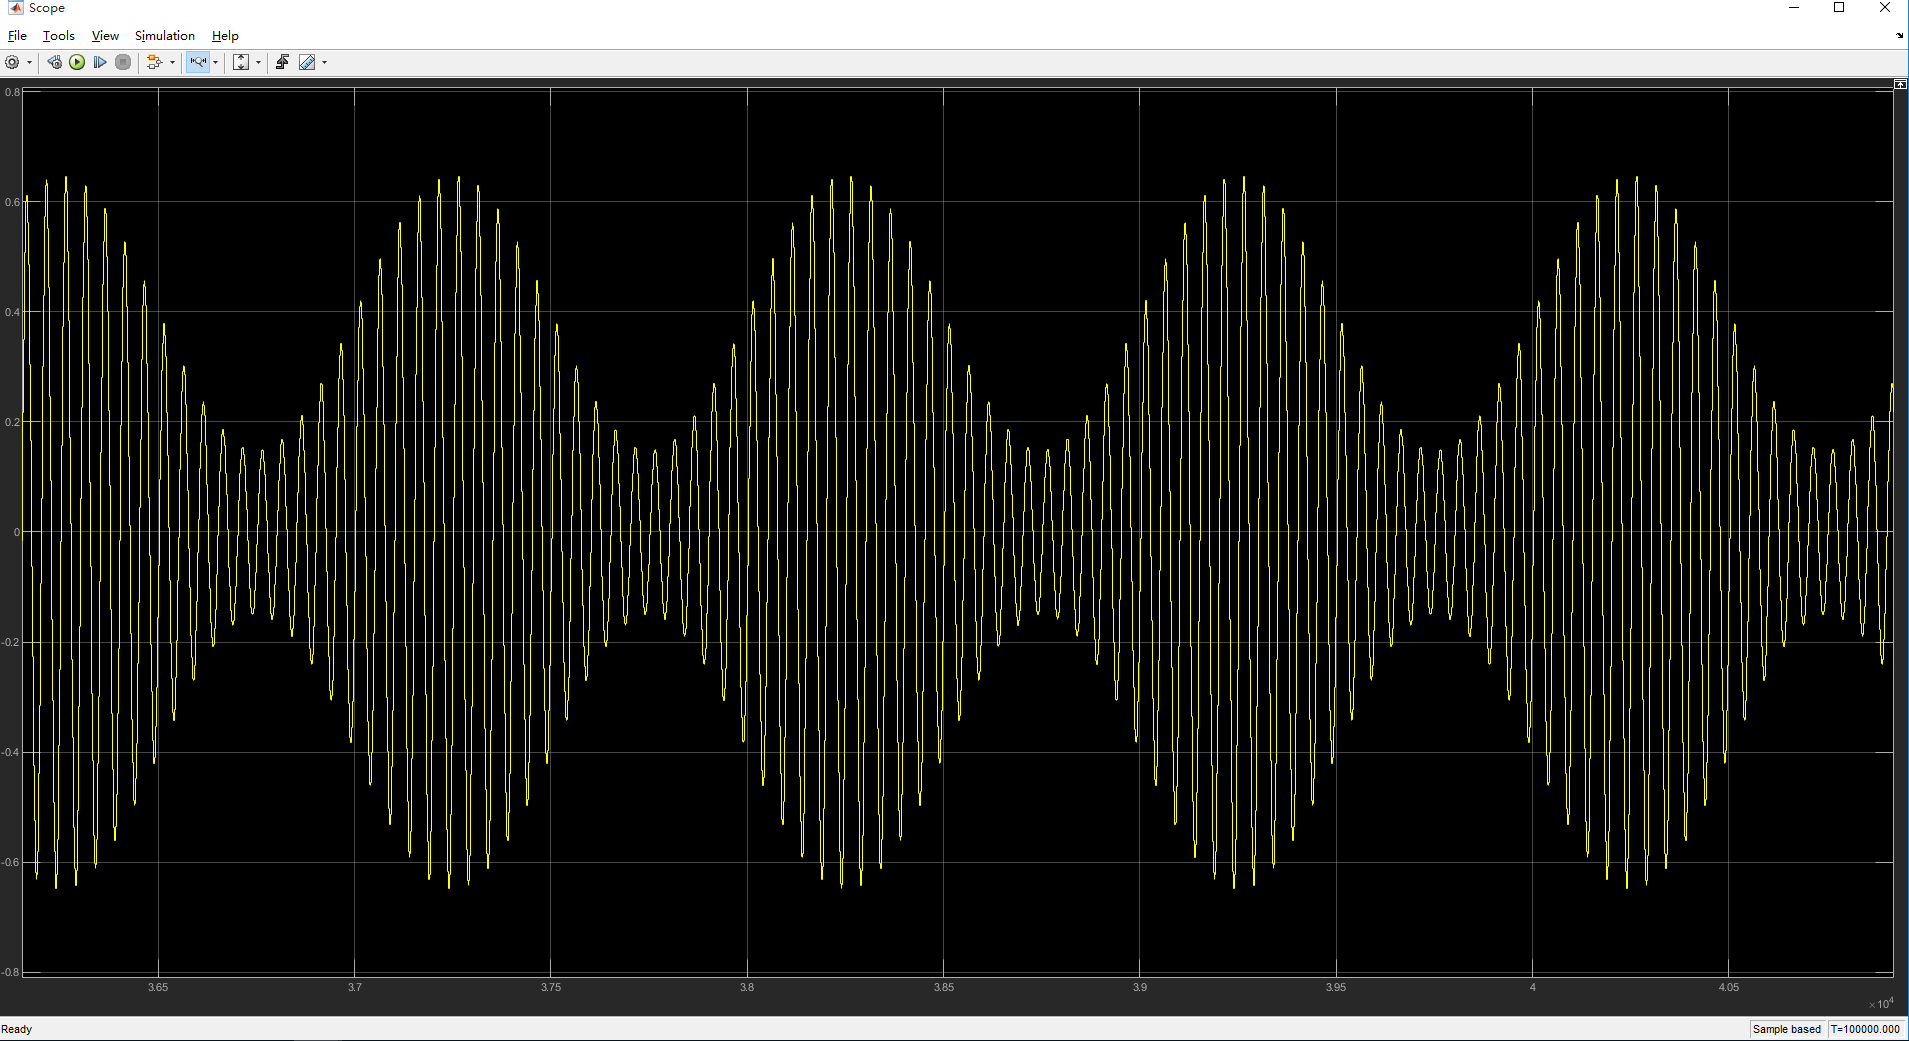Click the Step Back simulation icon
Viewport: 1909px width, 1041px height.
pos(54,62)
